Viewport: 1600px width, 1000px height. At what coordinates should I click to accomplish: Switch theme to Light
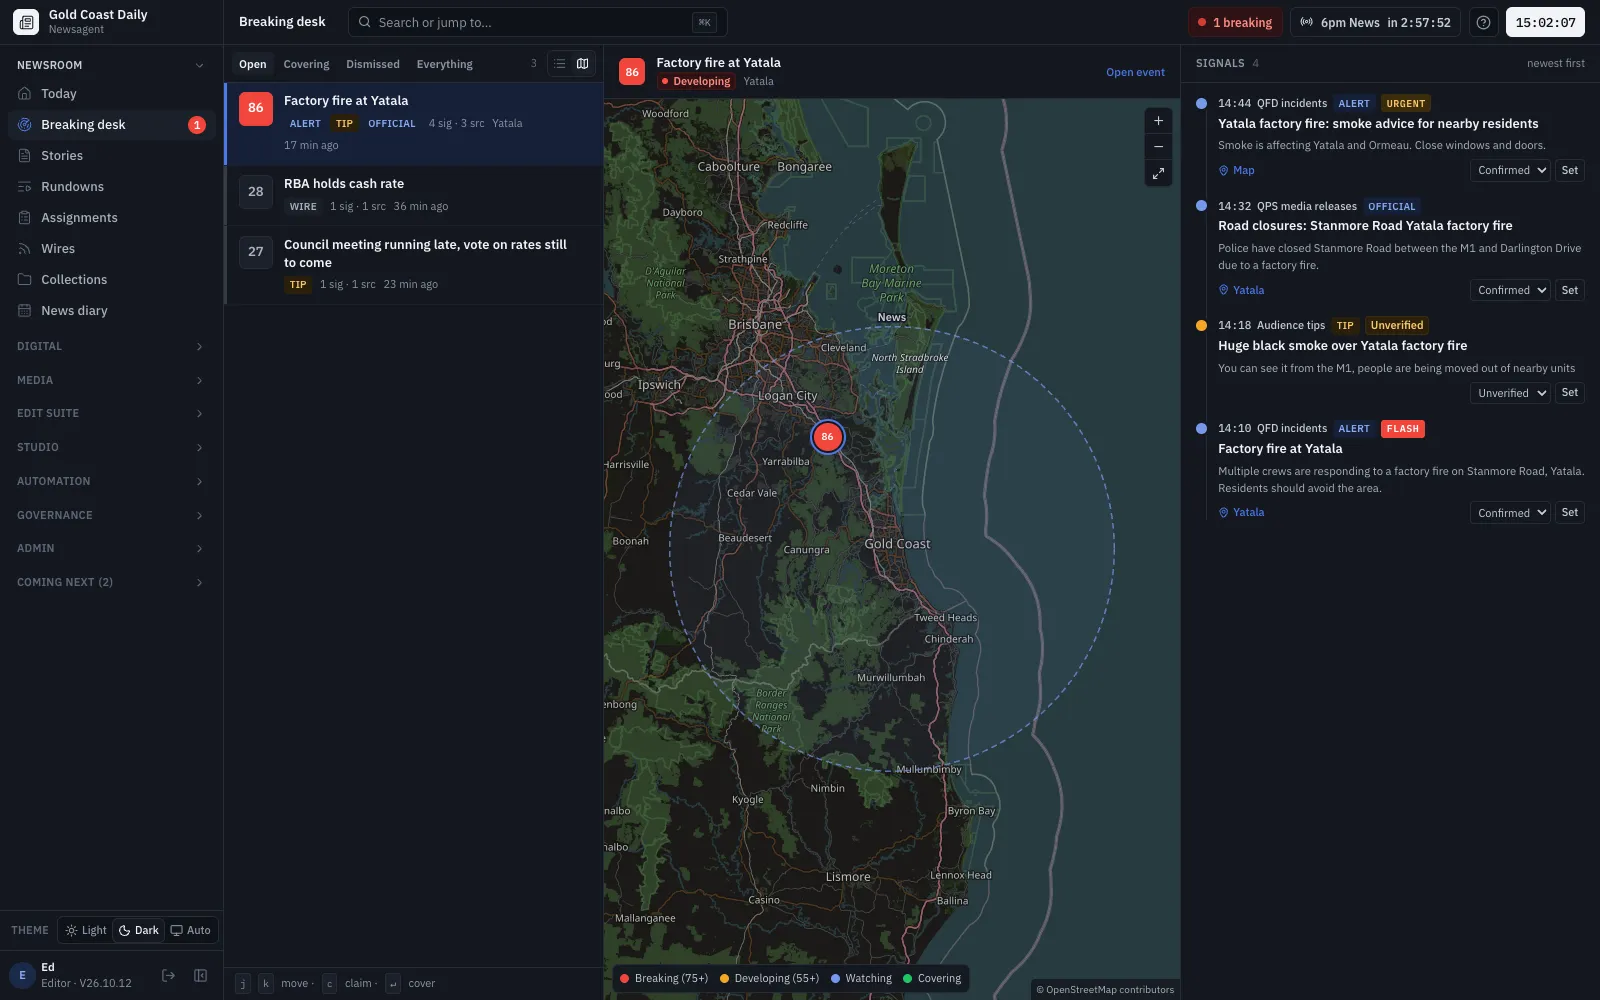[86, 931]
